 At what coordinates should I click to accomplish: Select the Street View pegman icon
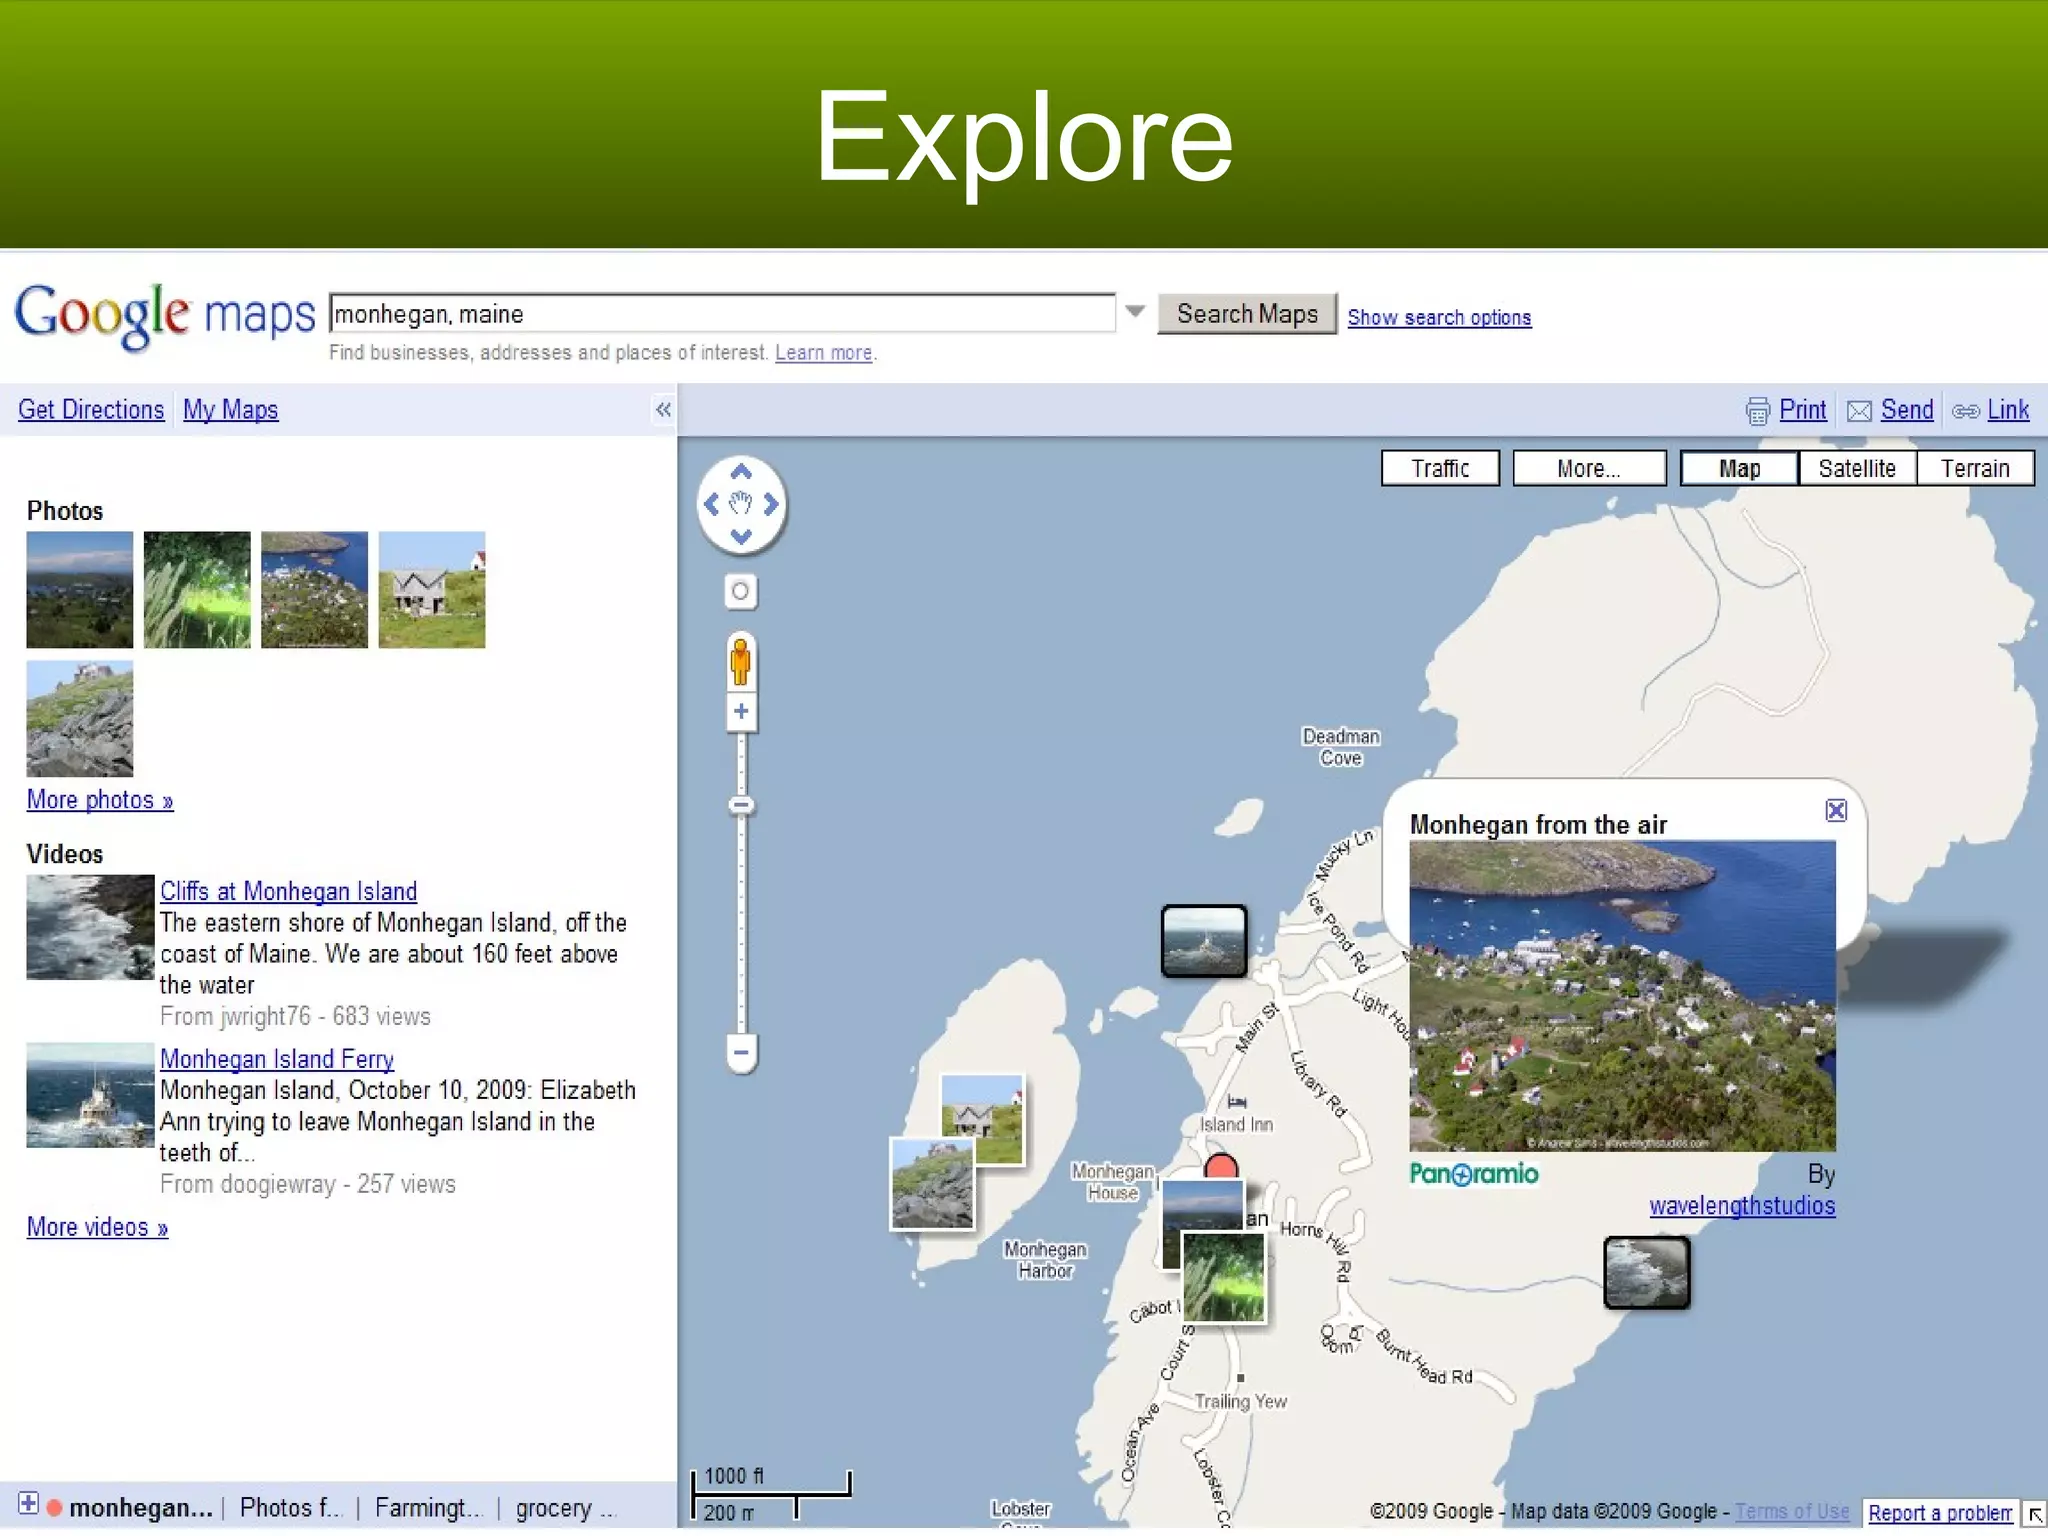(x=740, y=661)
